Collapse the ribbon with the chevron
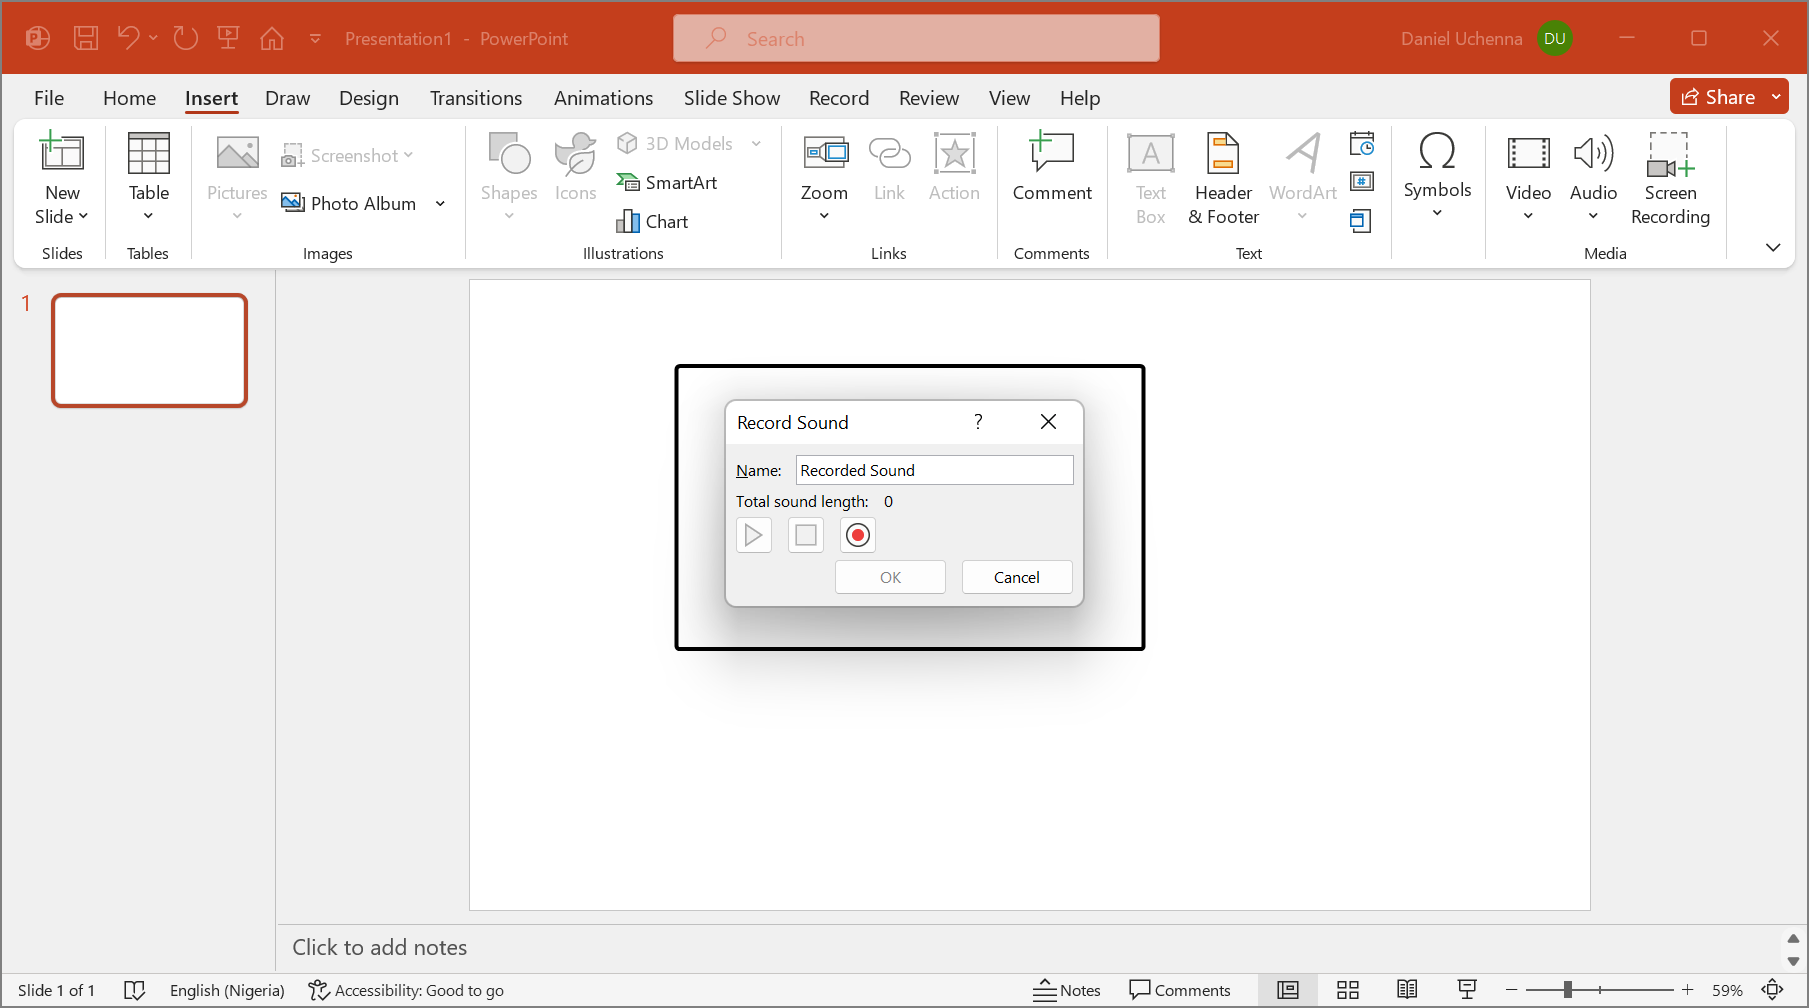Image resolution: width=1809 pixels, height=1008 pixels. pyautogui.click(x=1772, y=247)
